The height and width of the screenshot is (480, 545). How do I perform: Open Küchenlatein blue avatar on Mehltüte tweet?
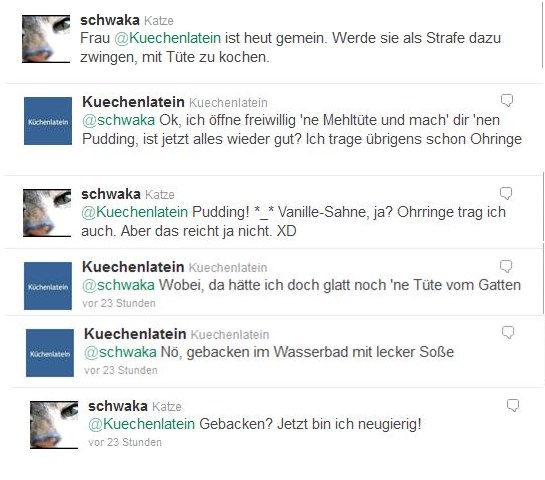point(48,121)
